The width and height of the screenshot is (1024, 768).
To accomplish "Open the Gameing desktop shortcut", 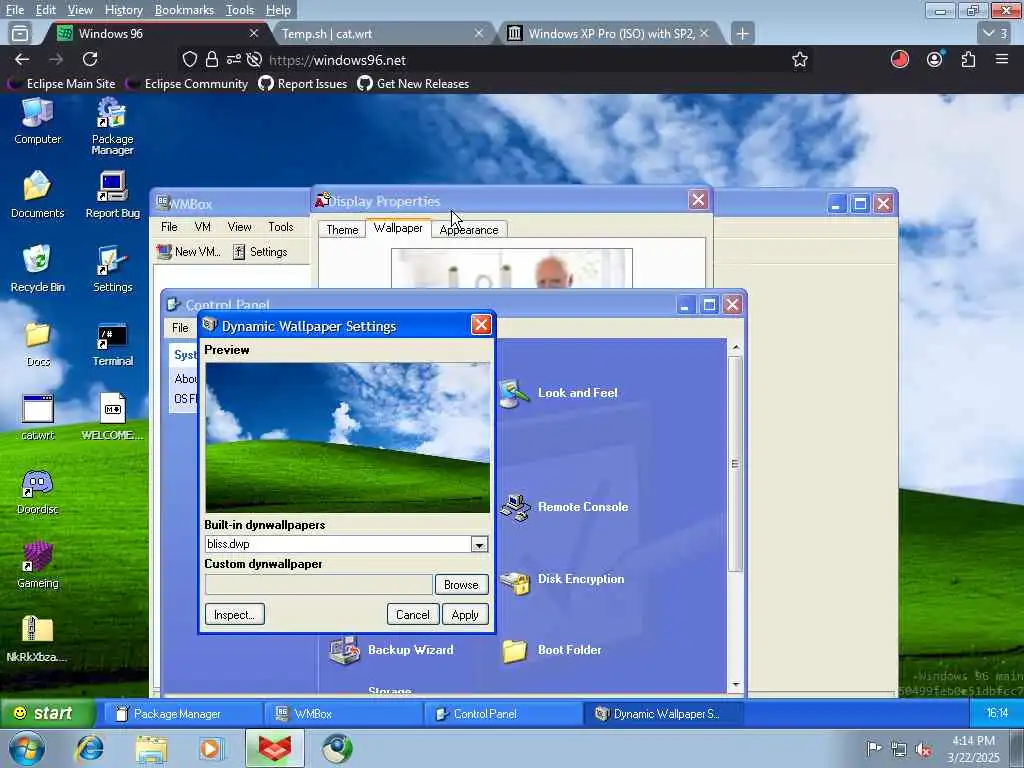I will point(37,565).
